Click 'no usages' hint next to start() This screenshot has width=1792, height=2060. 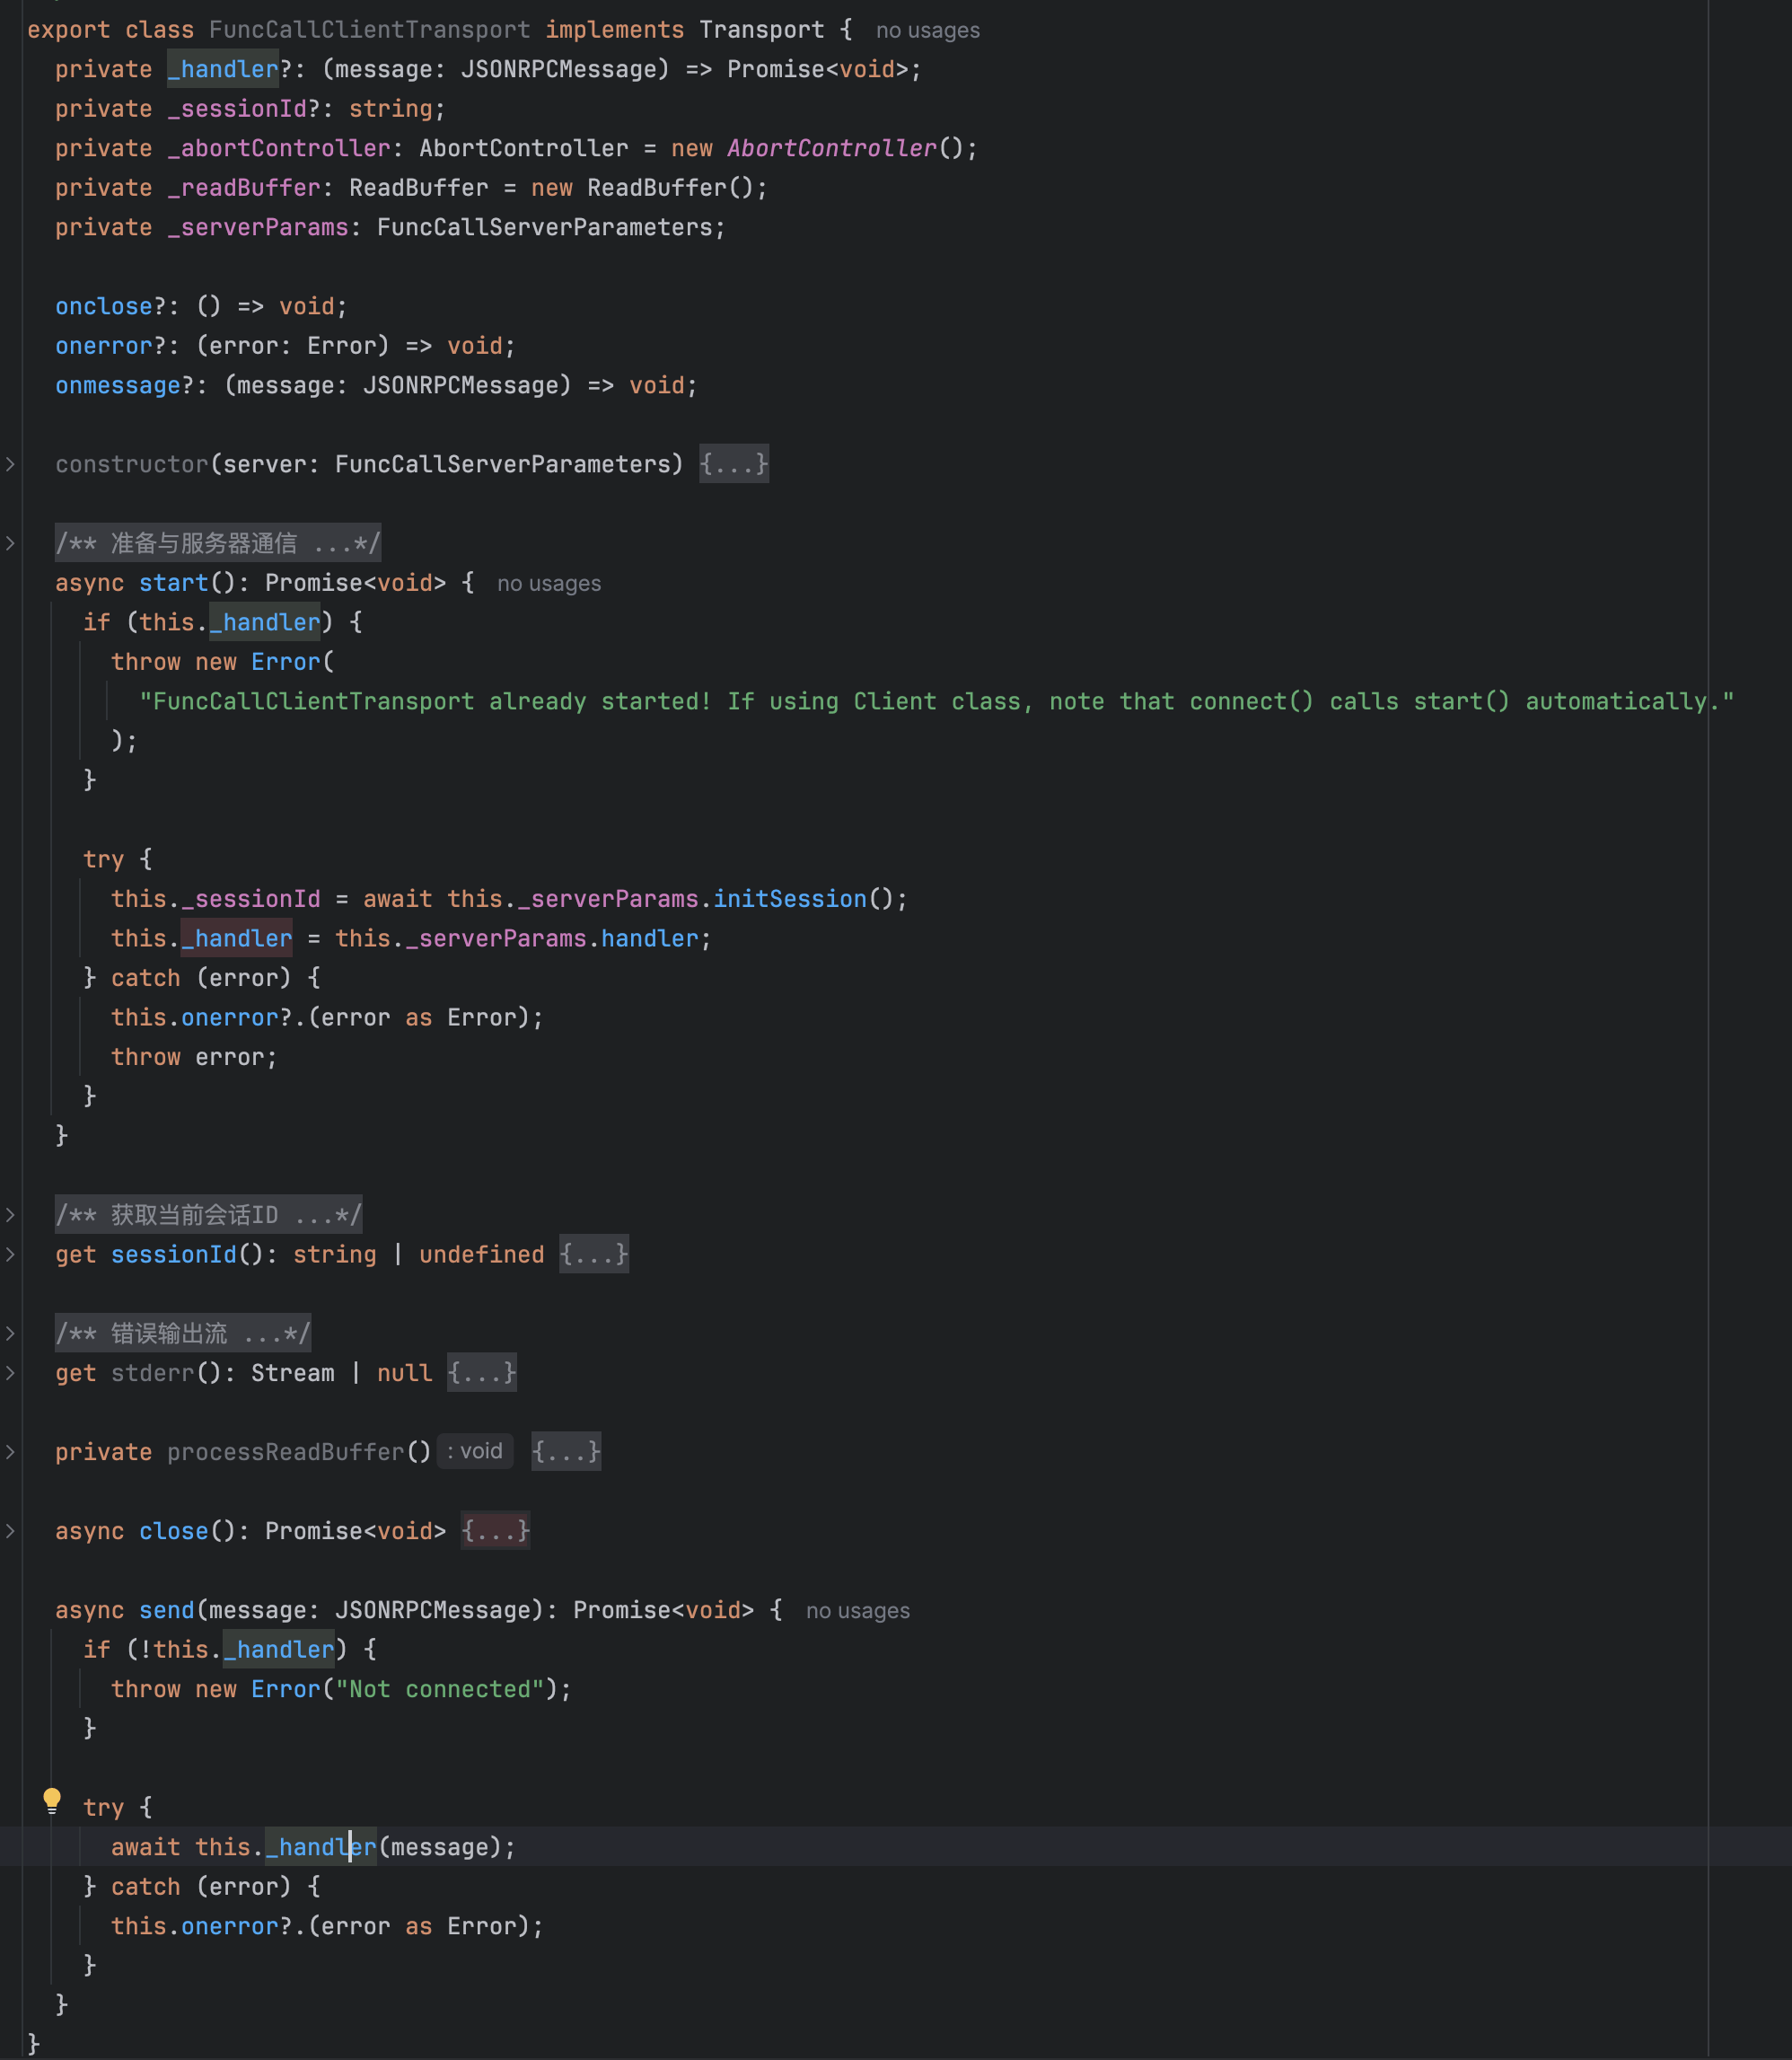pos(549,583)
